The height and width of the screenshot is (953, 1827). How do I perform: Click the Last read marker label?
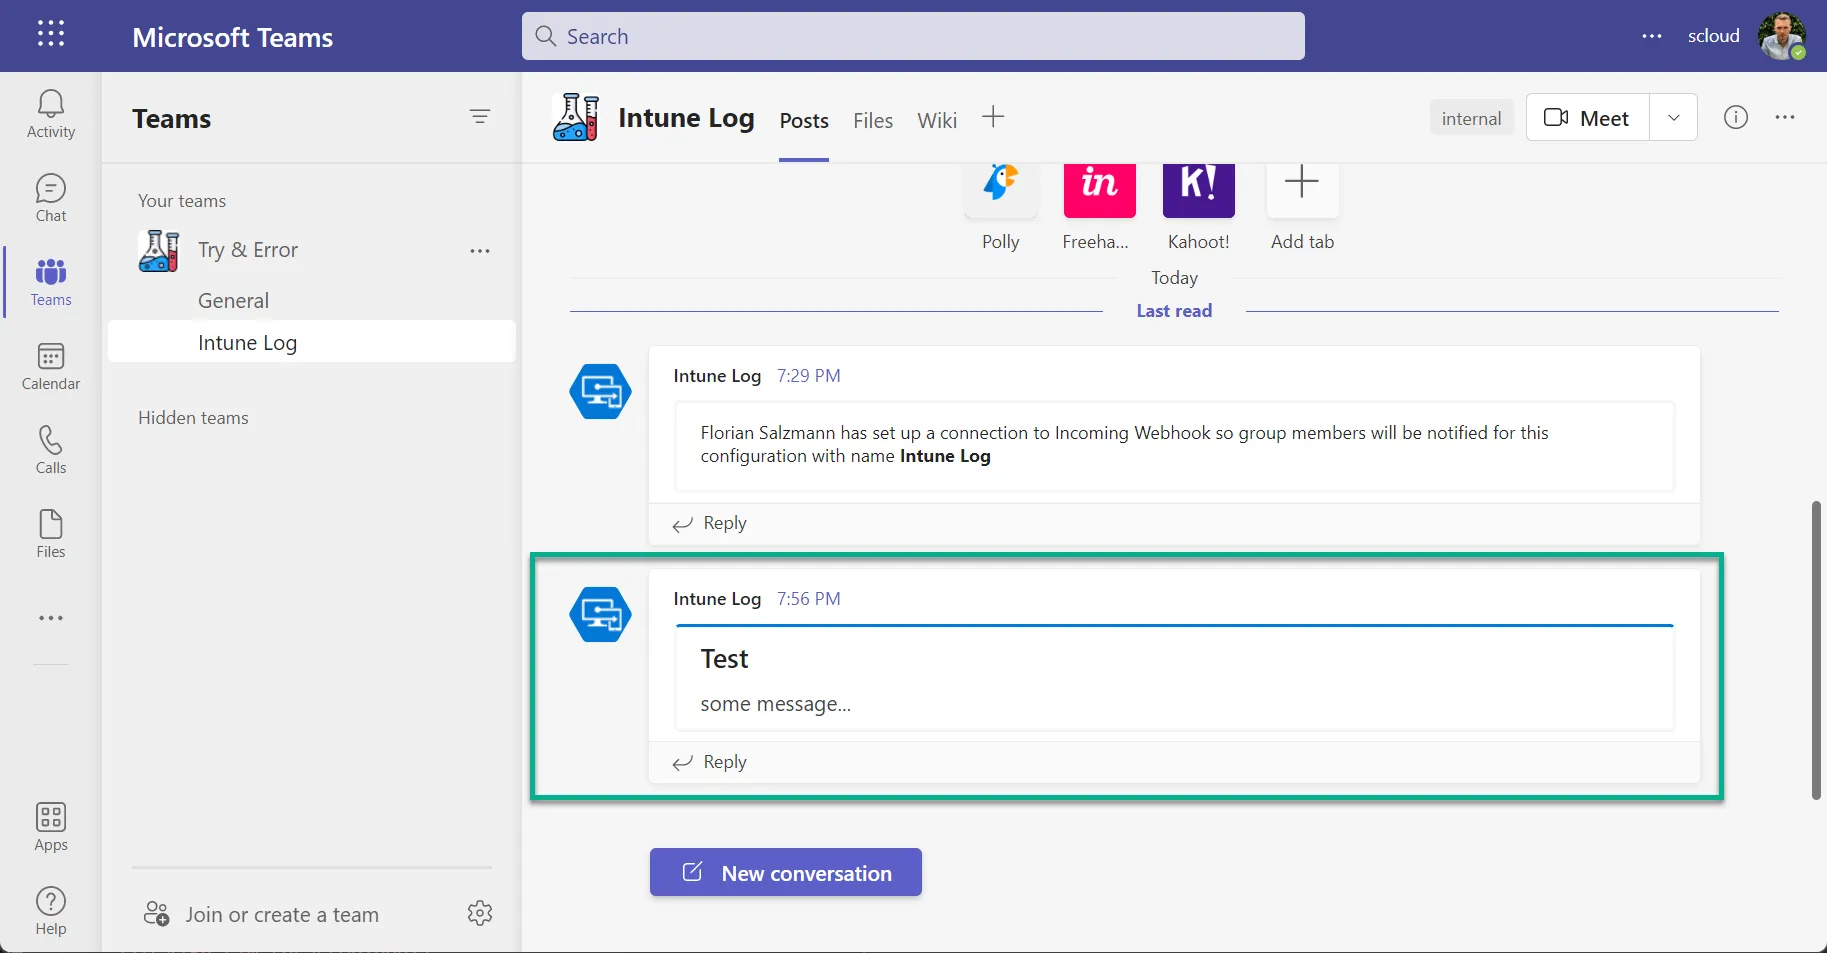pyautogui.click(x=1174, y=311)
